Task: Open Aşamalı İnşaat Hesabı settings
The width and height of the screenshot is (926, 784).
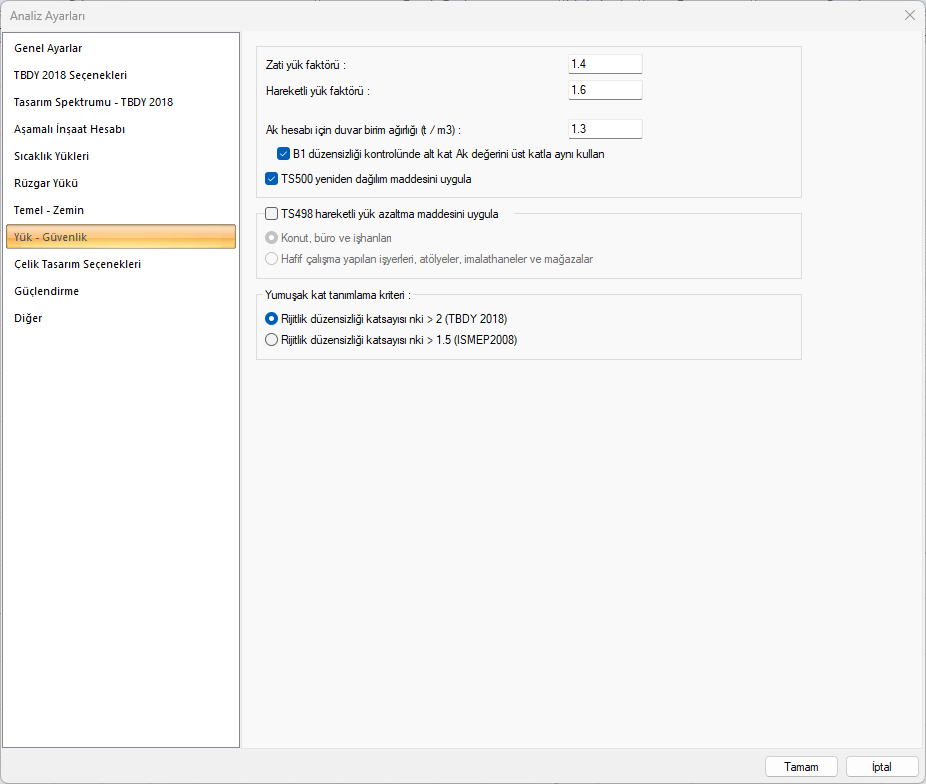Action: [x=120, y=129]
